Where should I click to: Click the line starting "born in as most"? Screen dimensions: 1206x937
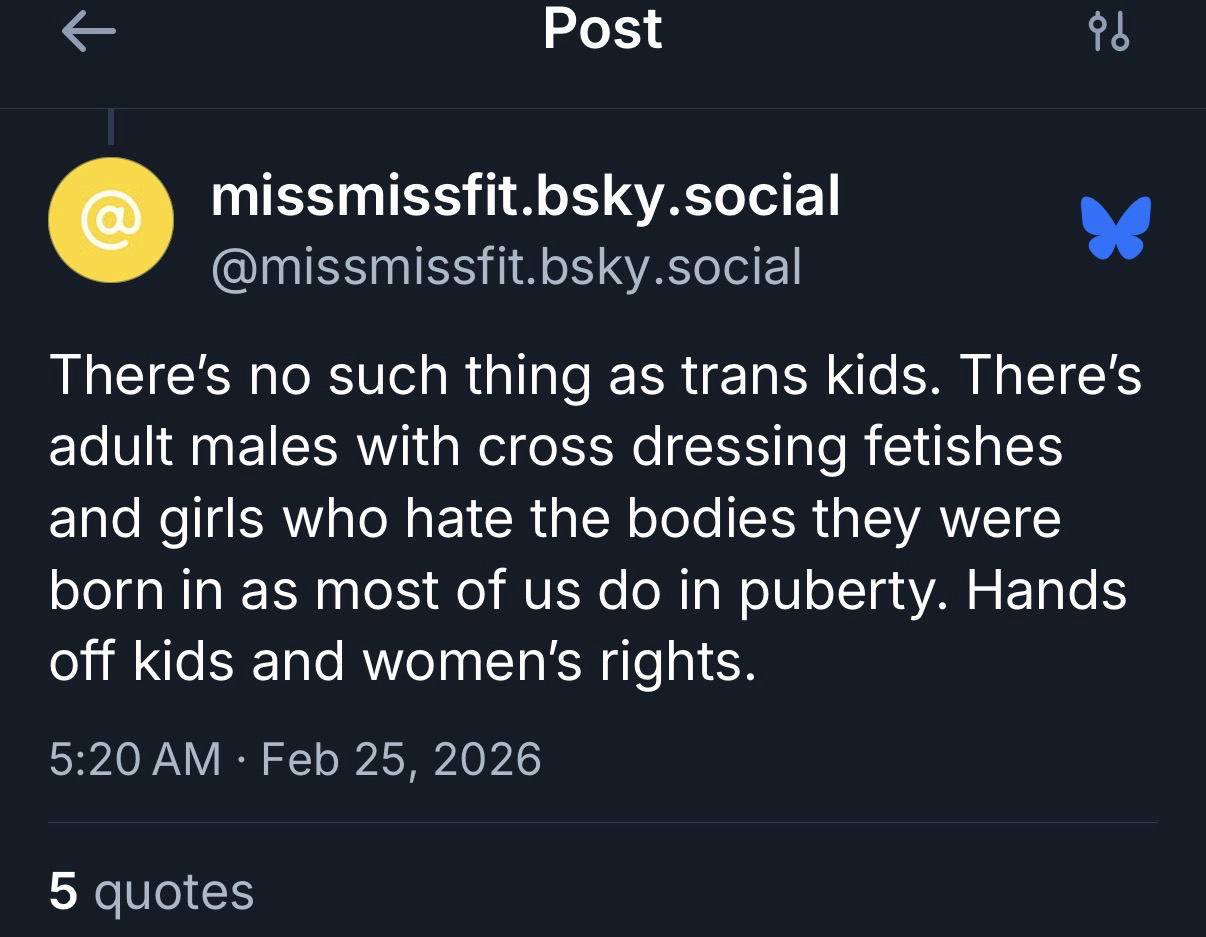pos(587,590)
